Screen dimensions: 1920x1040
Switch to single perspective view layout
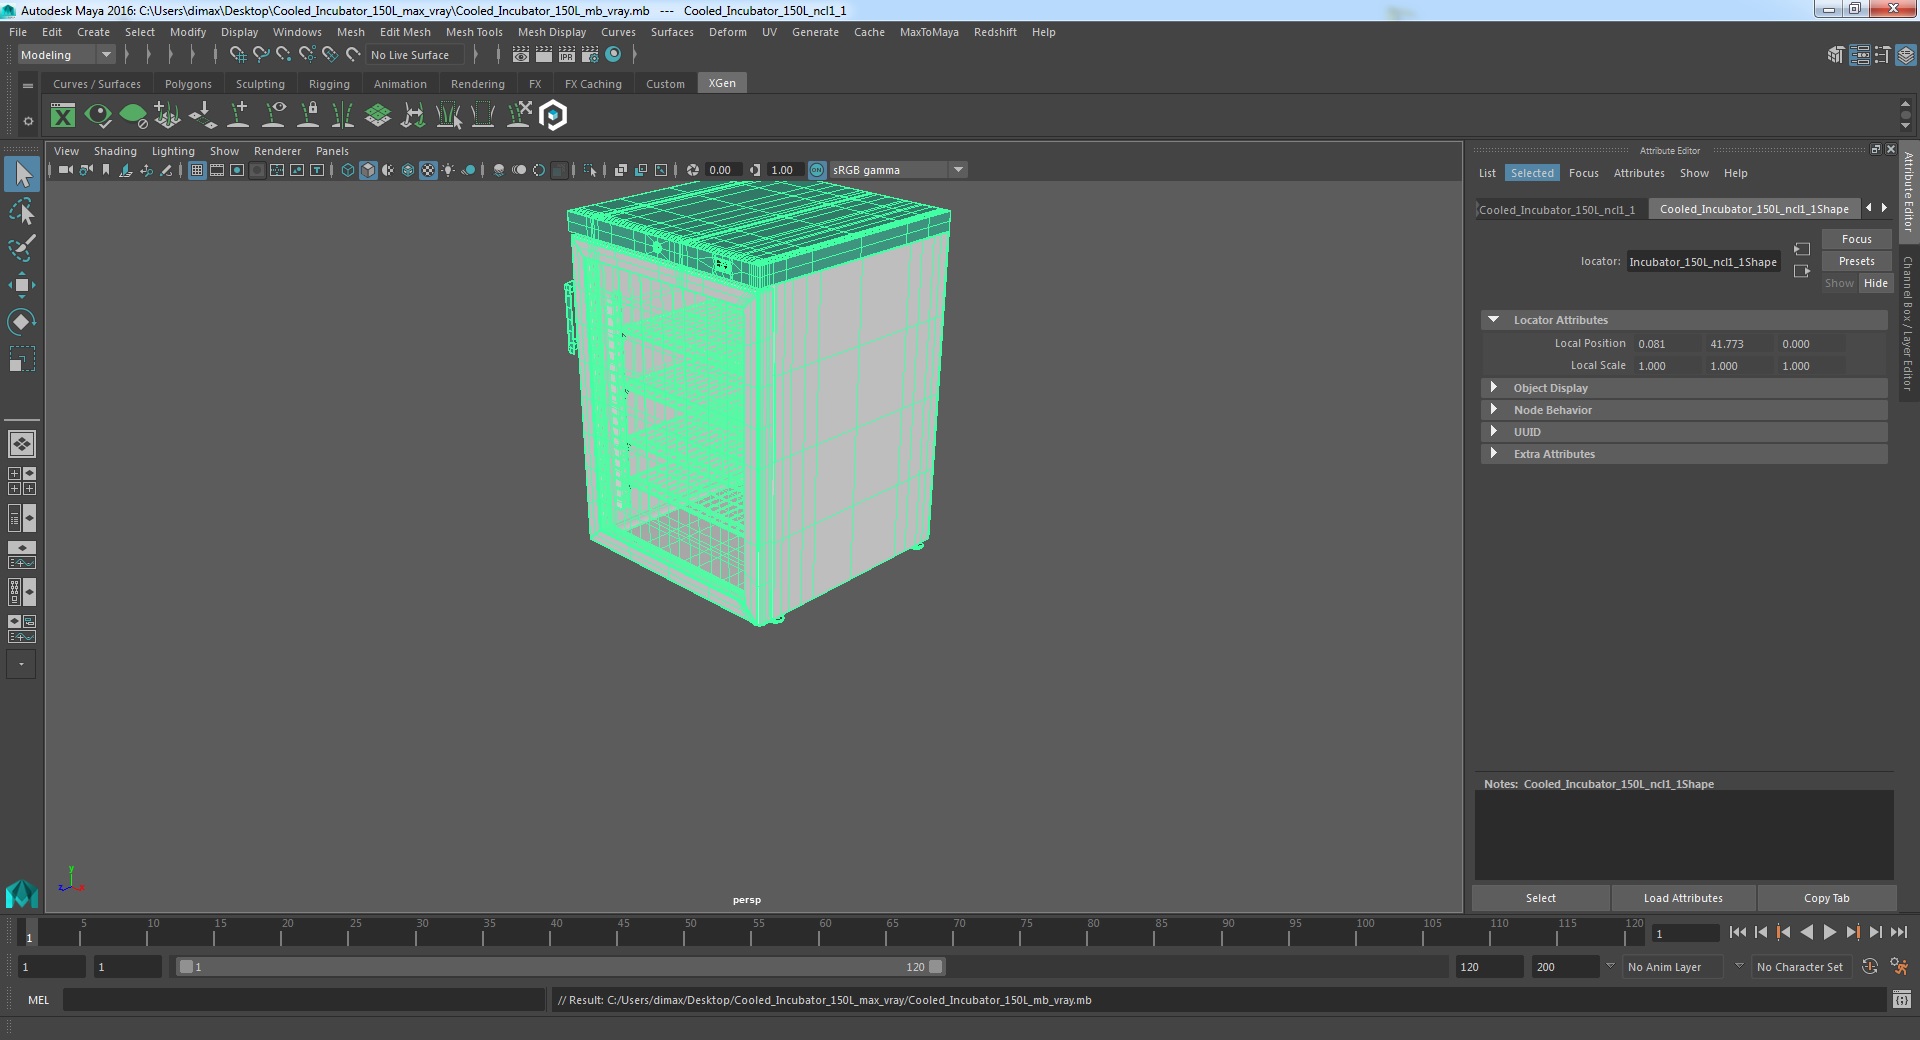point(21,443)
